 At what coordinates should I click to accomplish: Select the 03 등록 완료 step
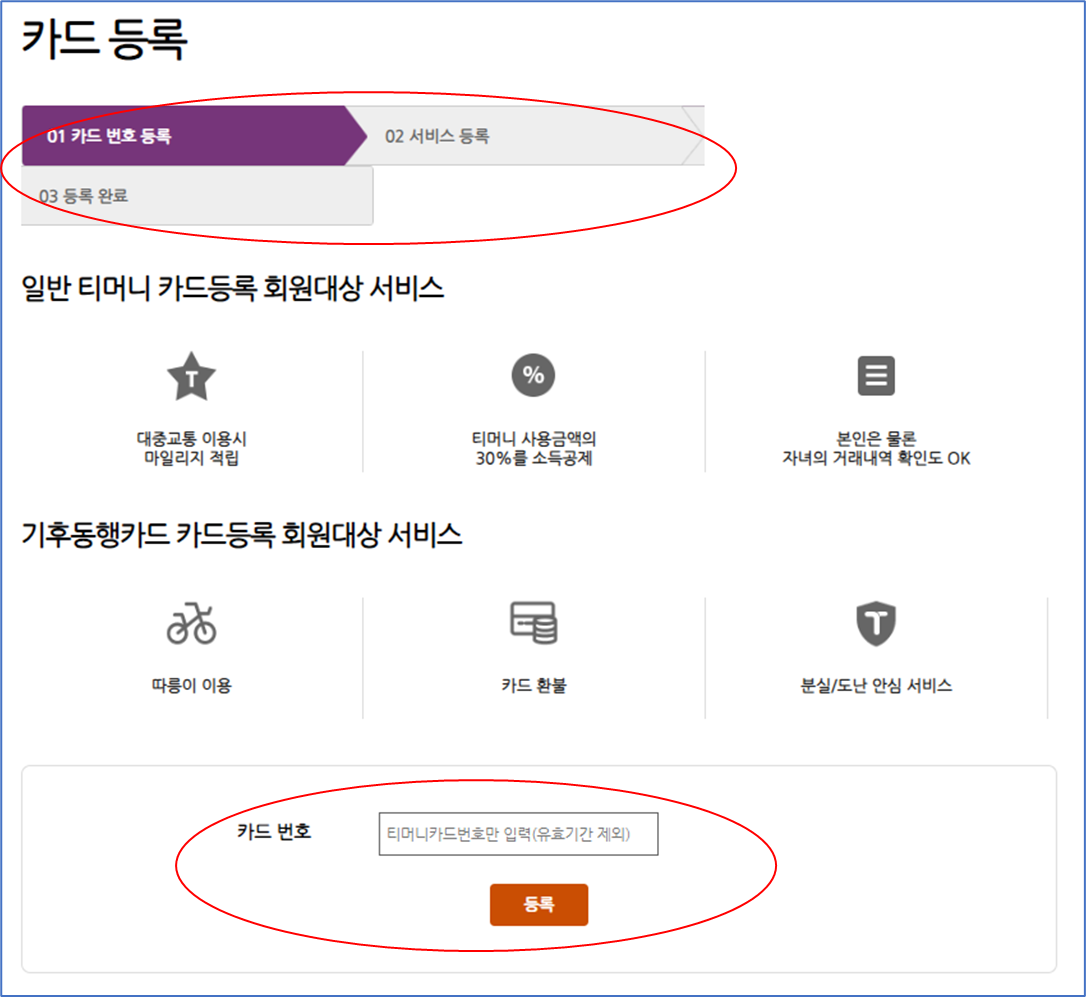tap(197, 195)
